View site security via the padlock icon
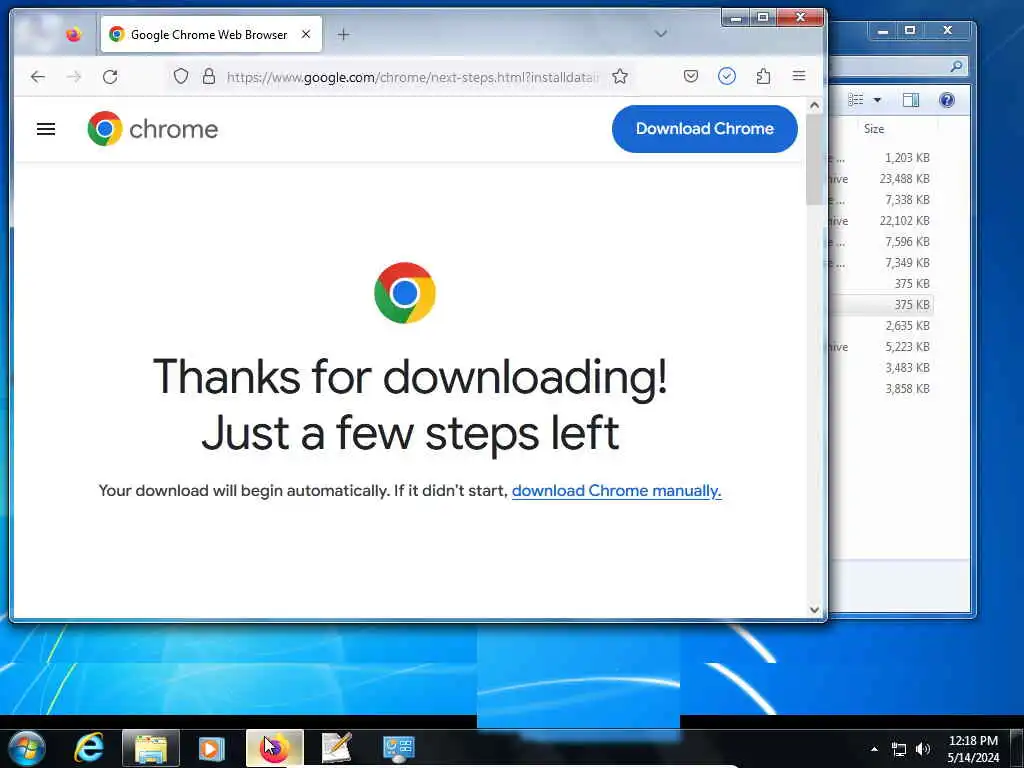 click(x=209, y=76)
